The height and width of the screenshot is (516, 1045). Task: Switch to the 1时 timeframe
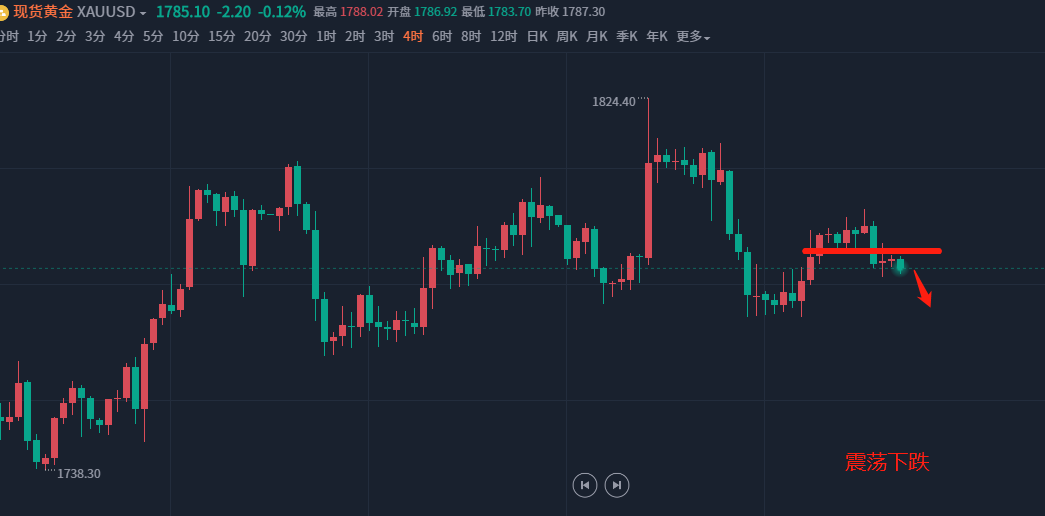[x=326, y=37]
